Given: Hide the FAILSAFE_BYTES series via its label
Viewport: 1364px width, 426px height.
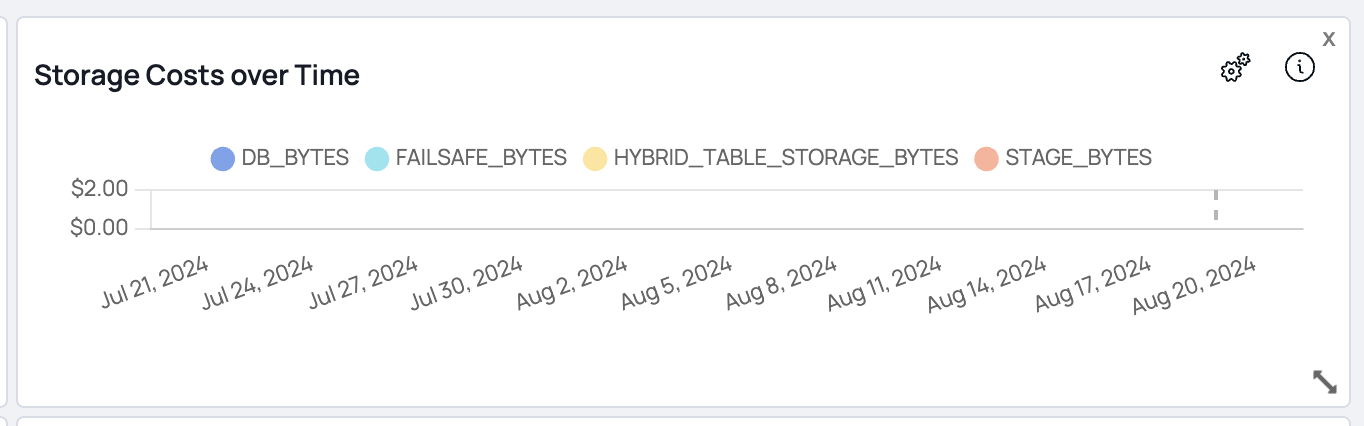Looking at the screenshot, I should 481,158.
